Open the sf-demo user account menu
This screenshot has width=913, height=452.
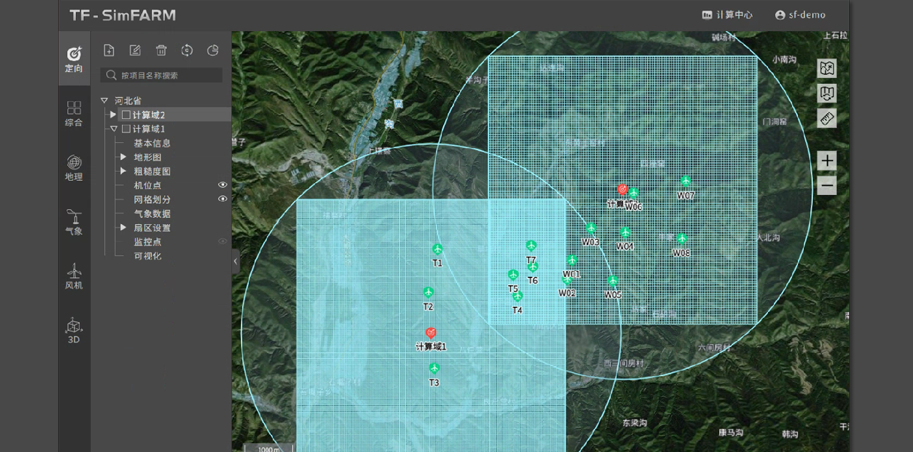point(800,15)
